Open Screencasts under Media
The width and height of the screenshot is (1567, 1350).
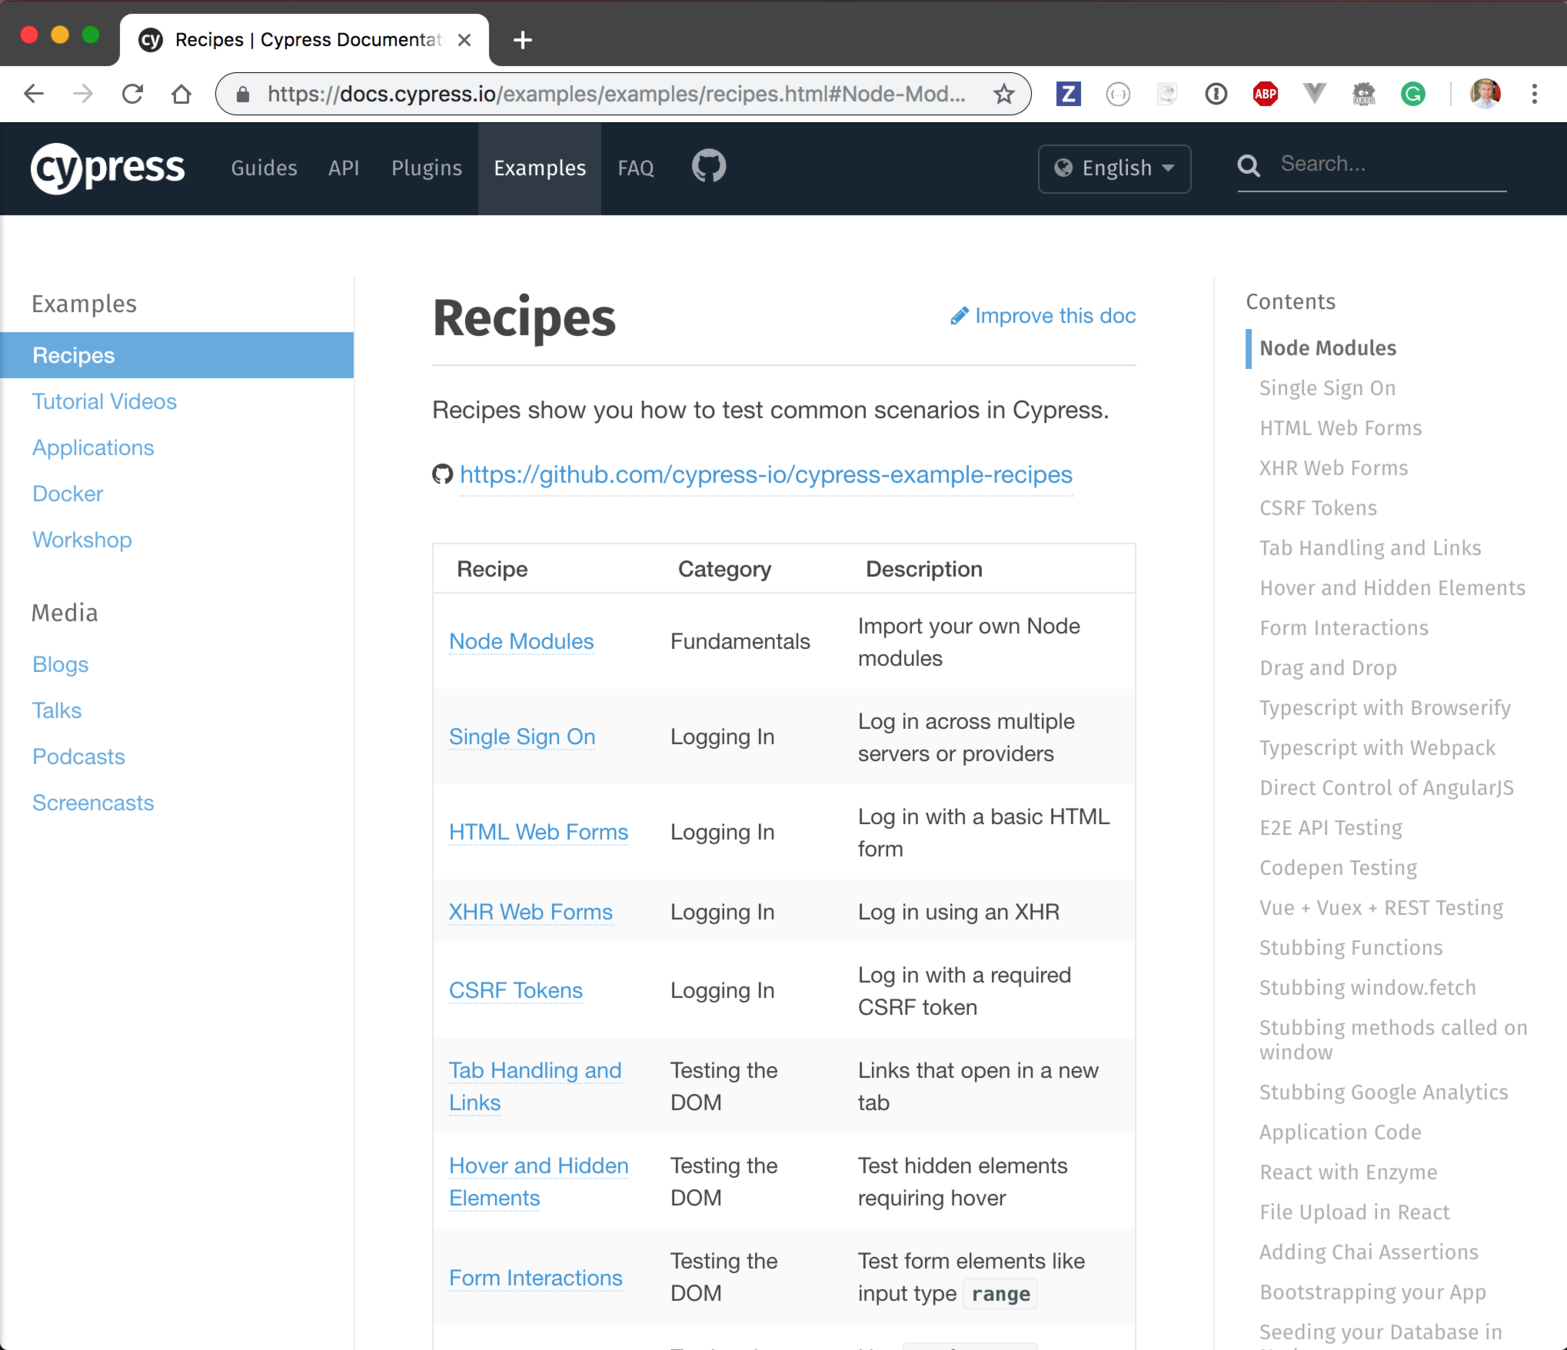pyautogui.click(x=93, y=802)
